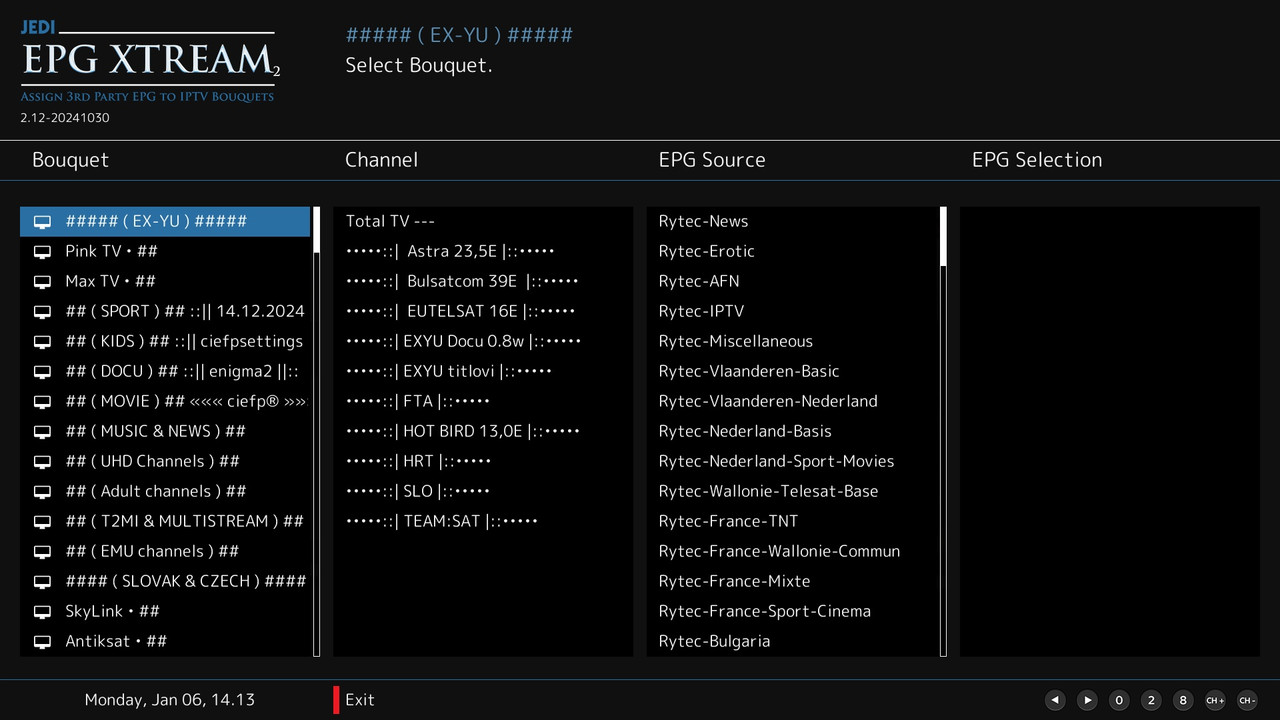Screen dimensions: 1280x720
Task: Choose the Rytec-France-TNT EPG source
Action: pyautogui.click(x=792, y=521)
